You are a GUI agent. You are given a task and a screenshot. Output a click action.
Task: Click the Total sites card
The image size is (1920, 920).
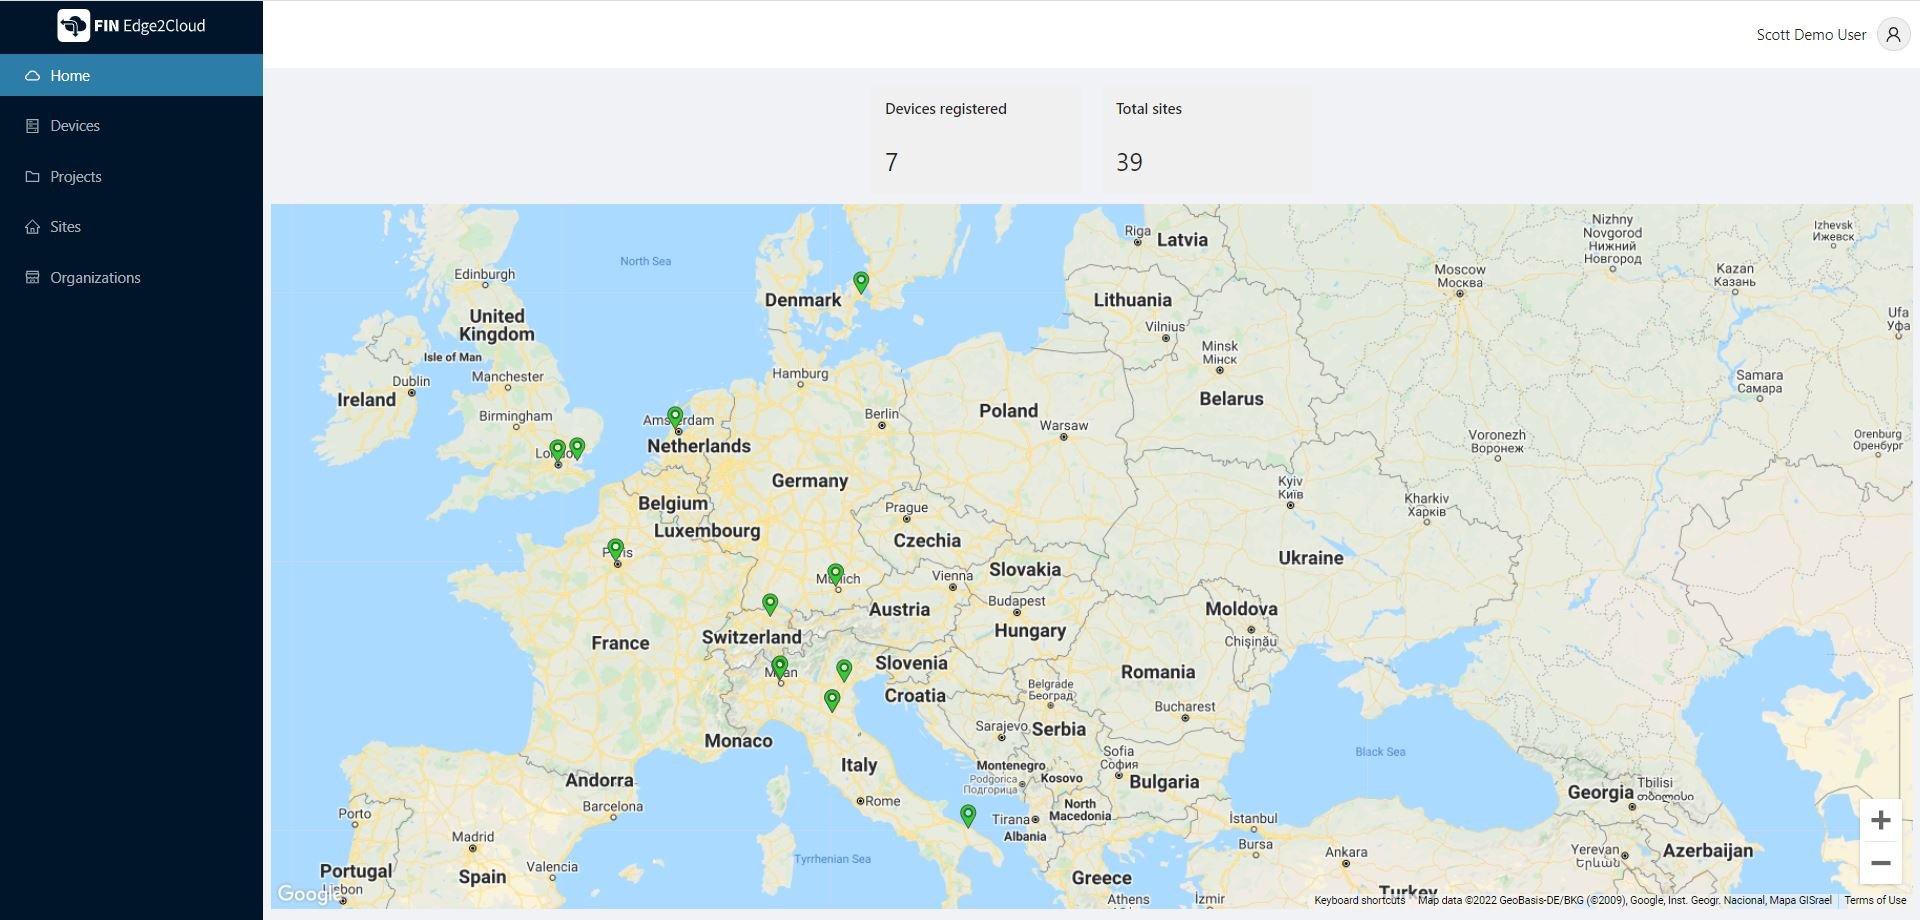[1206, 140]
